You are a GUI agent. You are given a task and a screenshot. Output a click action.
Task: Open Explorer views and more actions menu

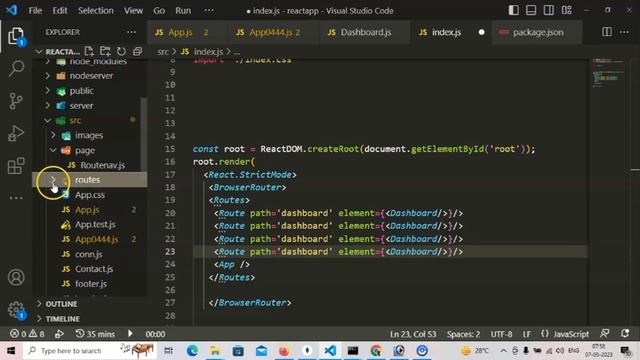tap(131, 32)
